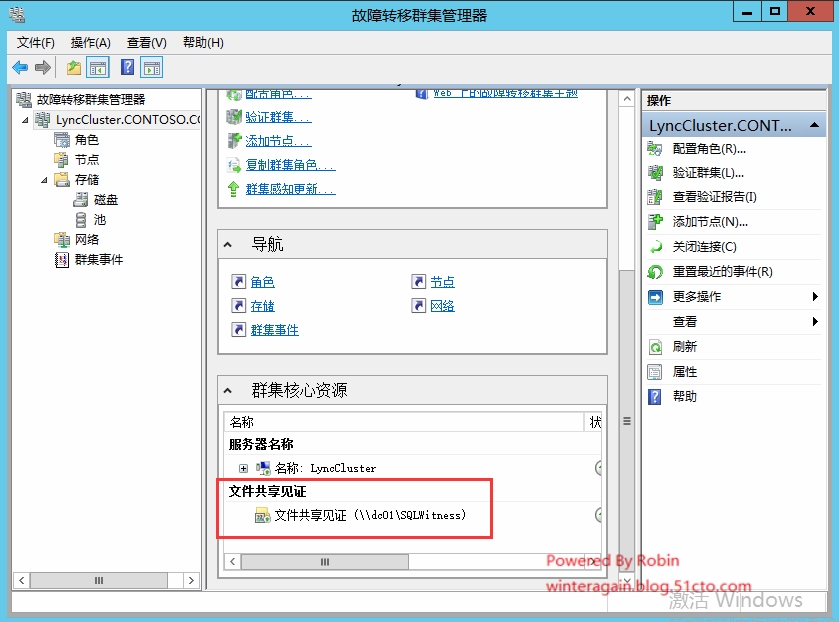This screenshot has width=839, height=622.
Task: Click the 属性 action icon
Action: tap(655, 371)
